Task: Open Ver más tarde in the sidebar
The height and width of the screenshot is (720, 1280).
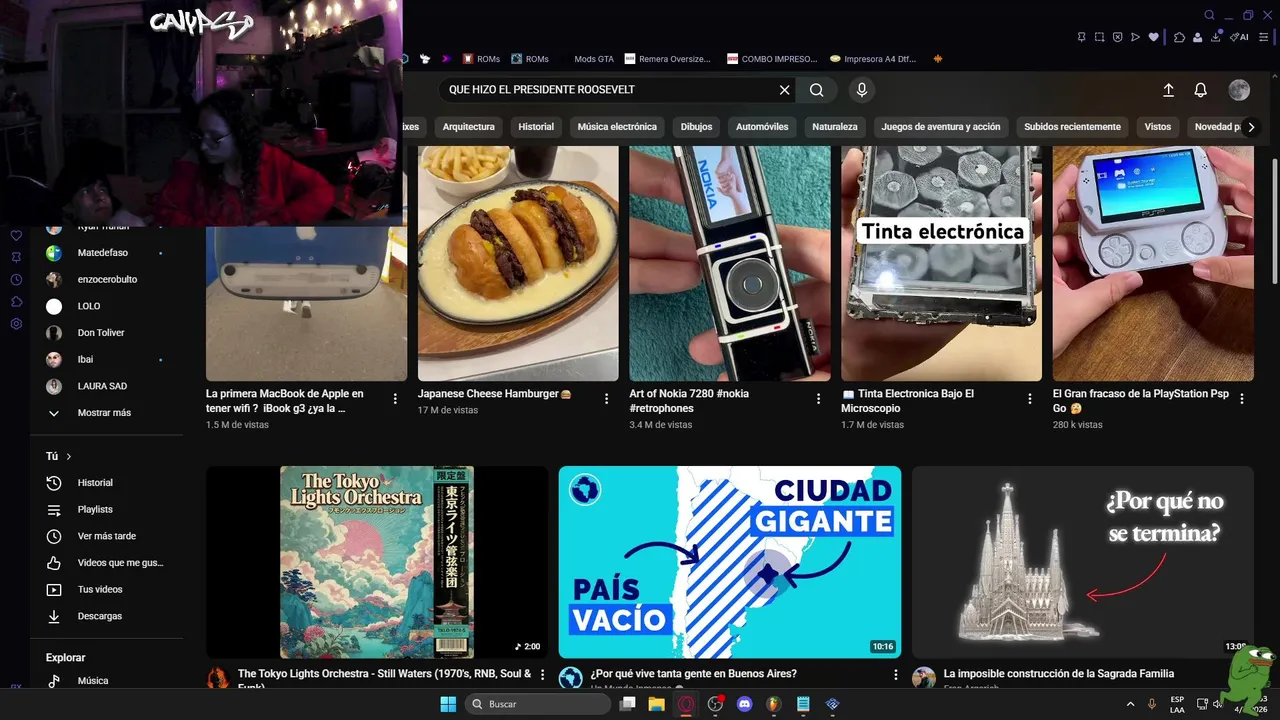Action: point(107,536)
